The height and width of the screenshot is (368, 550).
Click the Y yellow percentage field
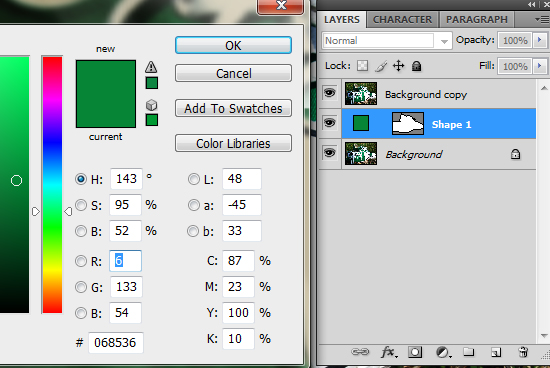click(238, 313)
